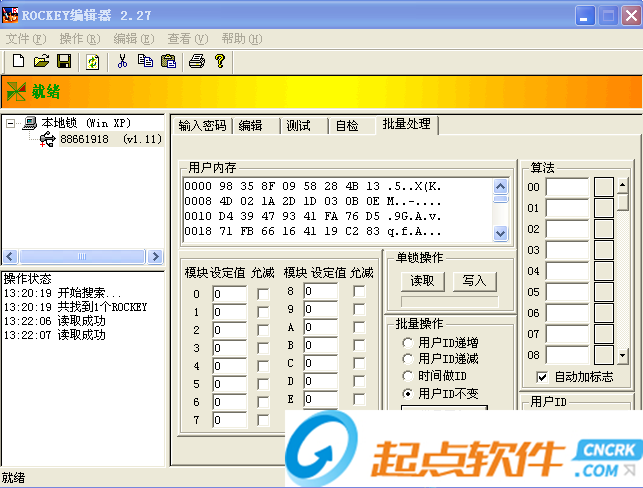This screenshot has height=488, width=643.
Task: Click the algorithm 04 input field
Action: pyautogui.click(x=568, y=271)
